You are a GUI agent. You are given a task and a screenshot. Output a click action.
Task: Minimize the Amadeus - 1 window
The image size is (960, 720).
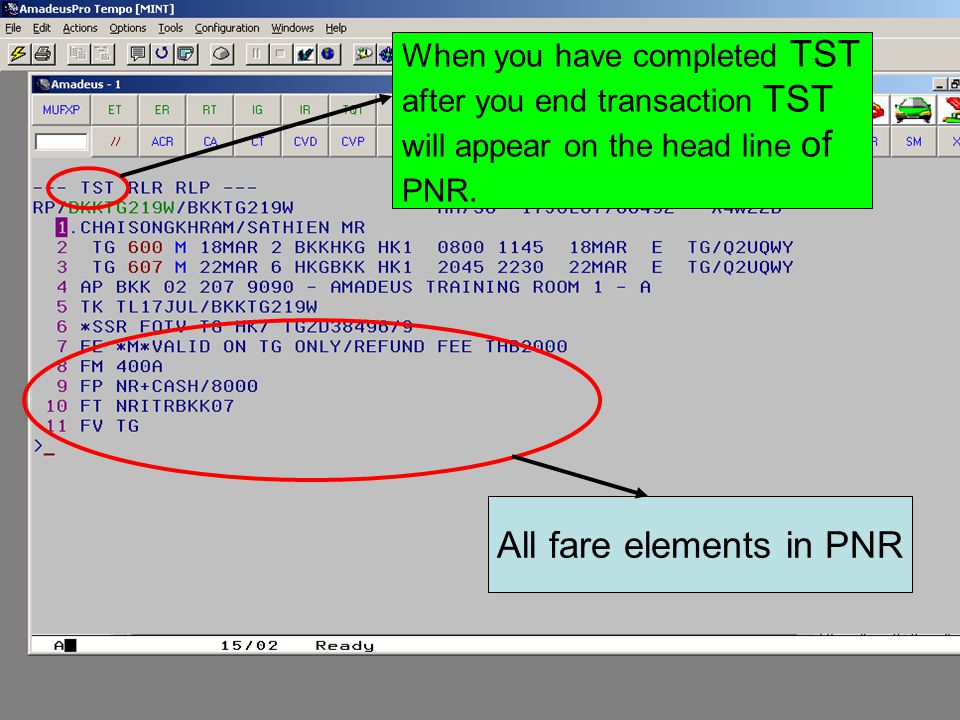(x=940, y=84)
